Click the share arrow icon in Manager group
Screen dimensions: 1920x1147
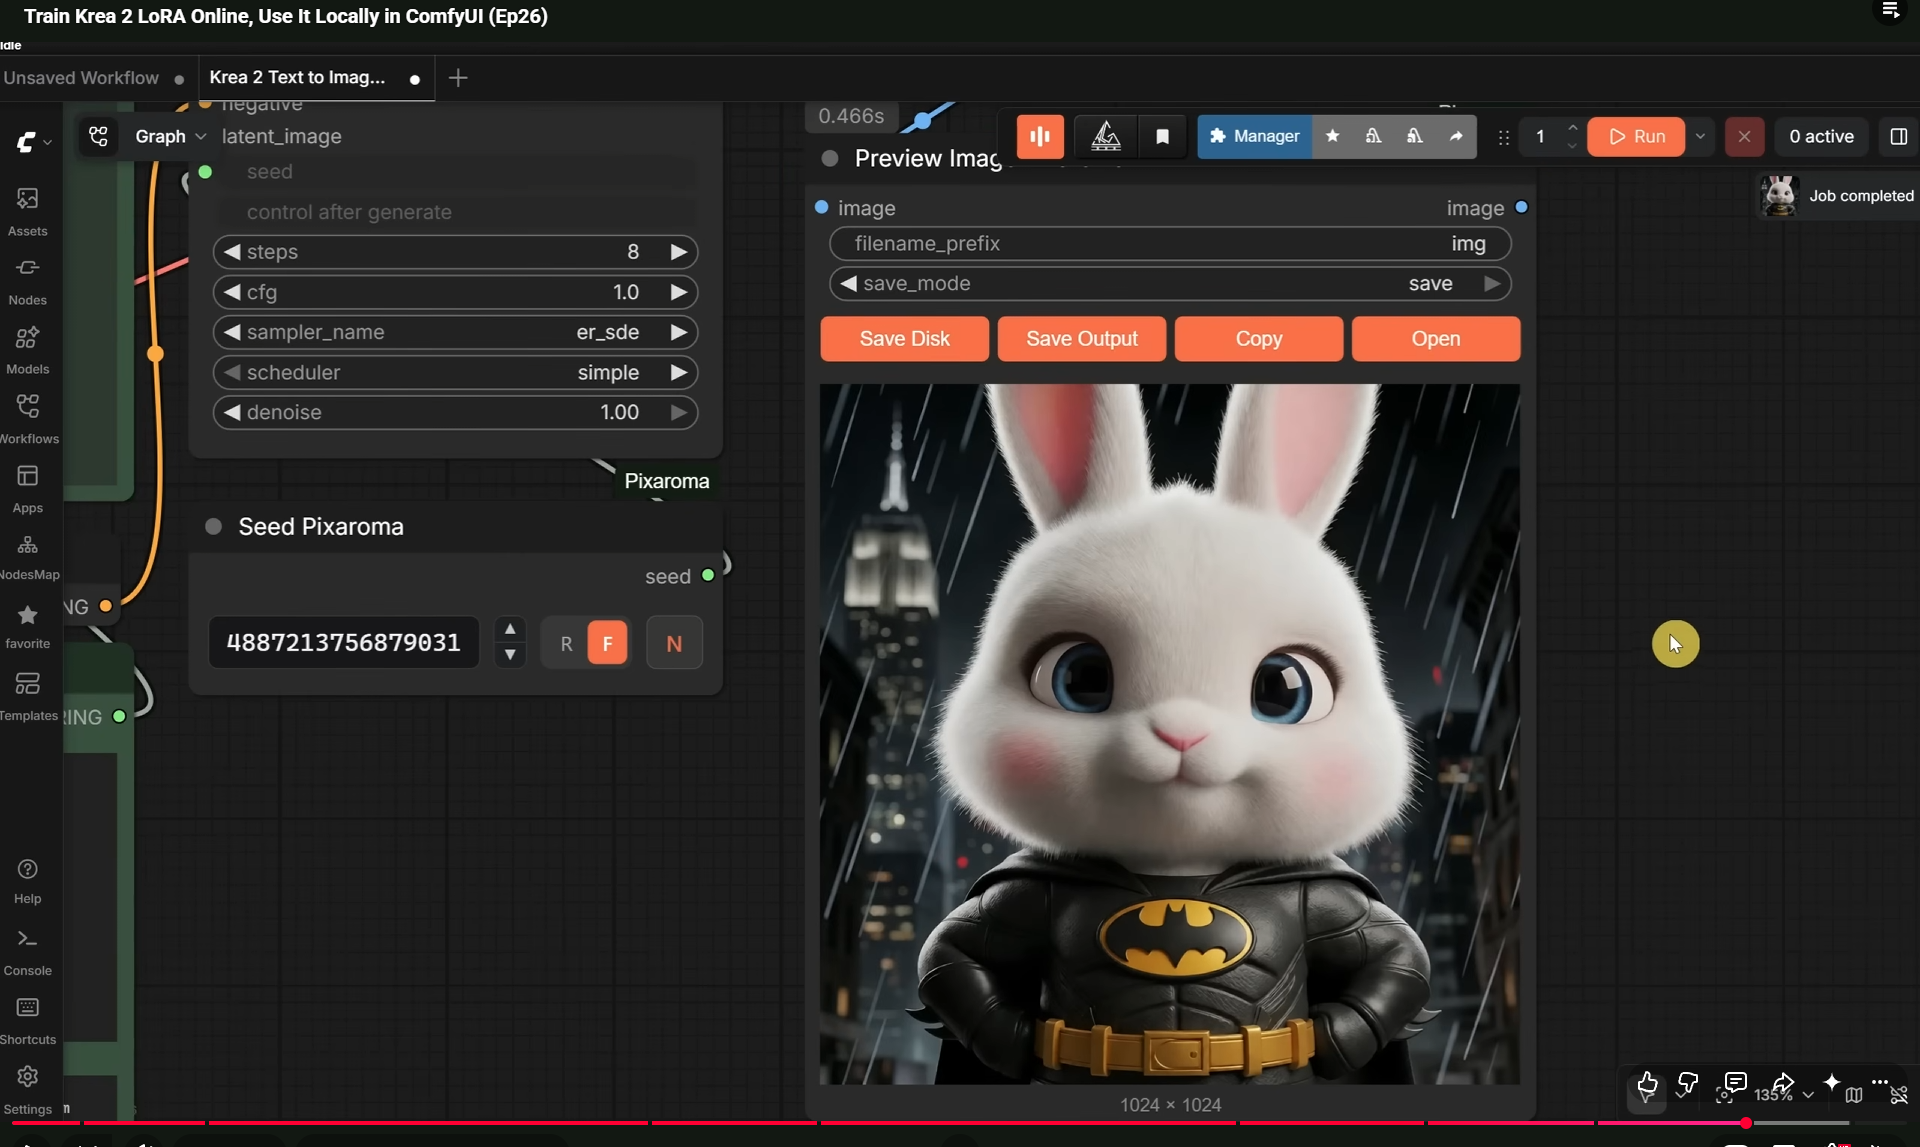(x=1456, y=136)
